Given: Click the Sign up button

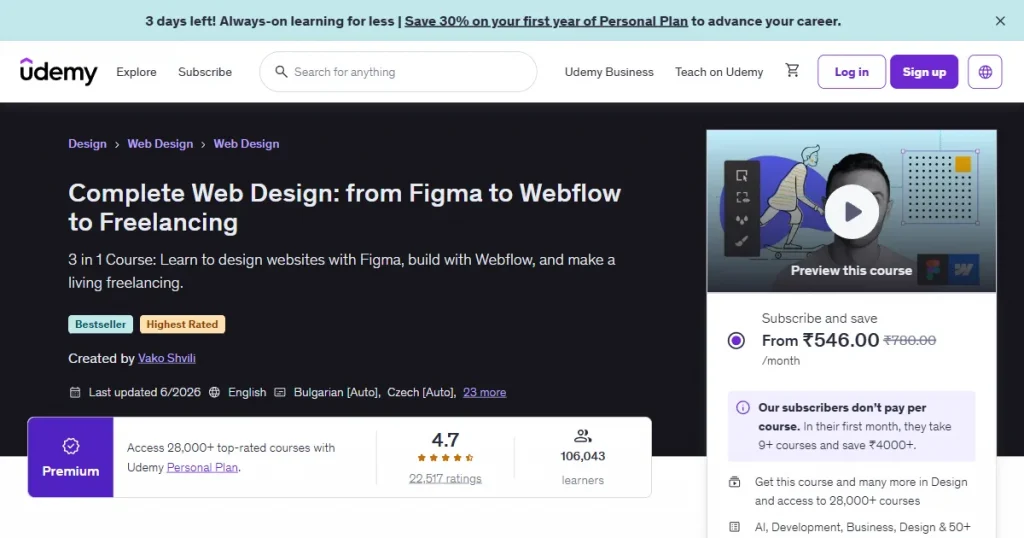Looking at the screenshot, I should point(924,72).
